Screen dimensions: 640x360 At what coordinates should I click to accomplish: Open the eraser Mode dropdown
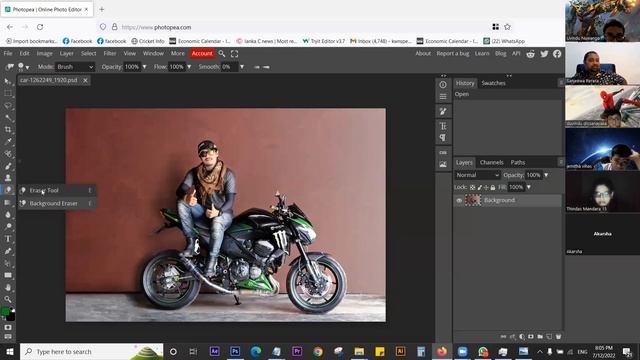tap(75, 67)
